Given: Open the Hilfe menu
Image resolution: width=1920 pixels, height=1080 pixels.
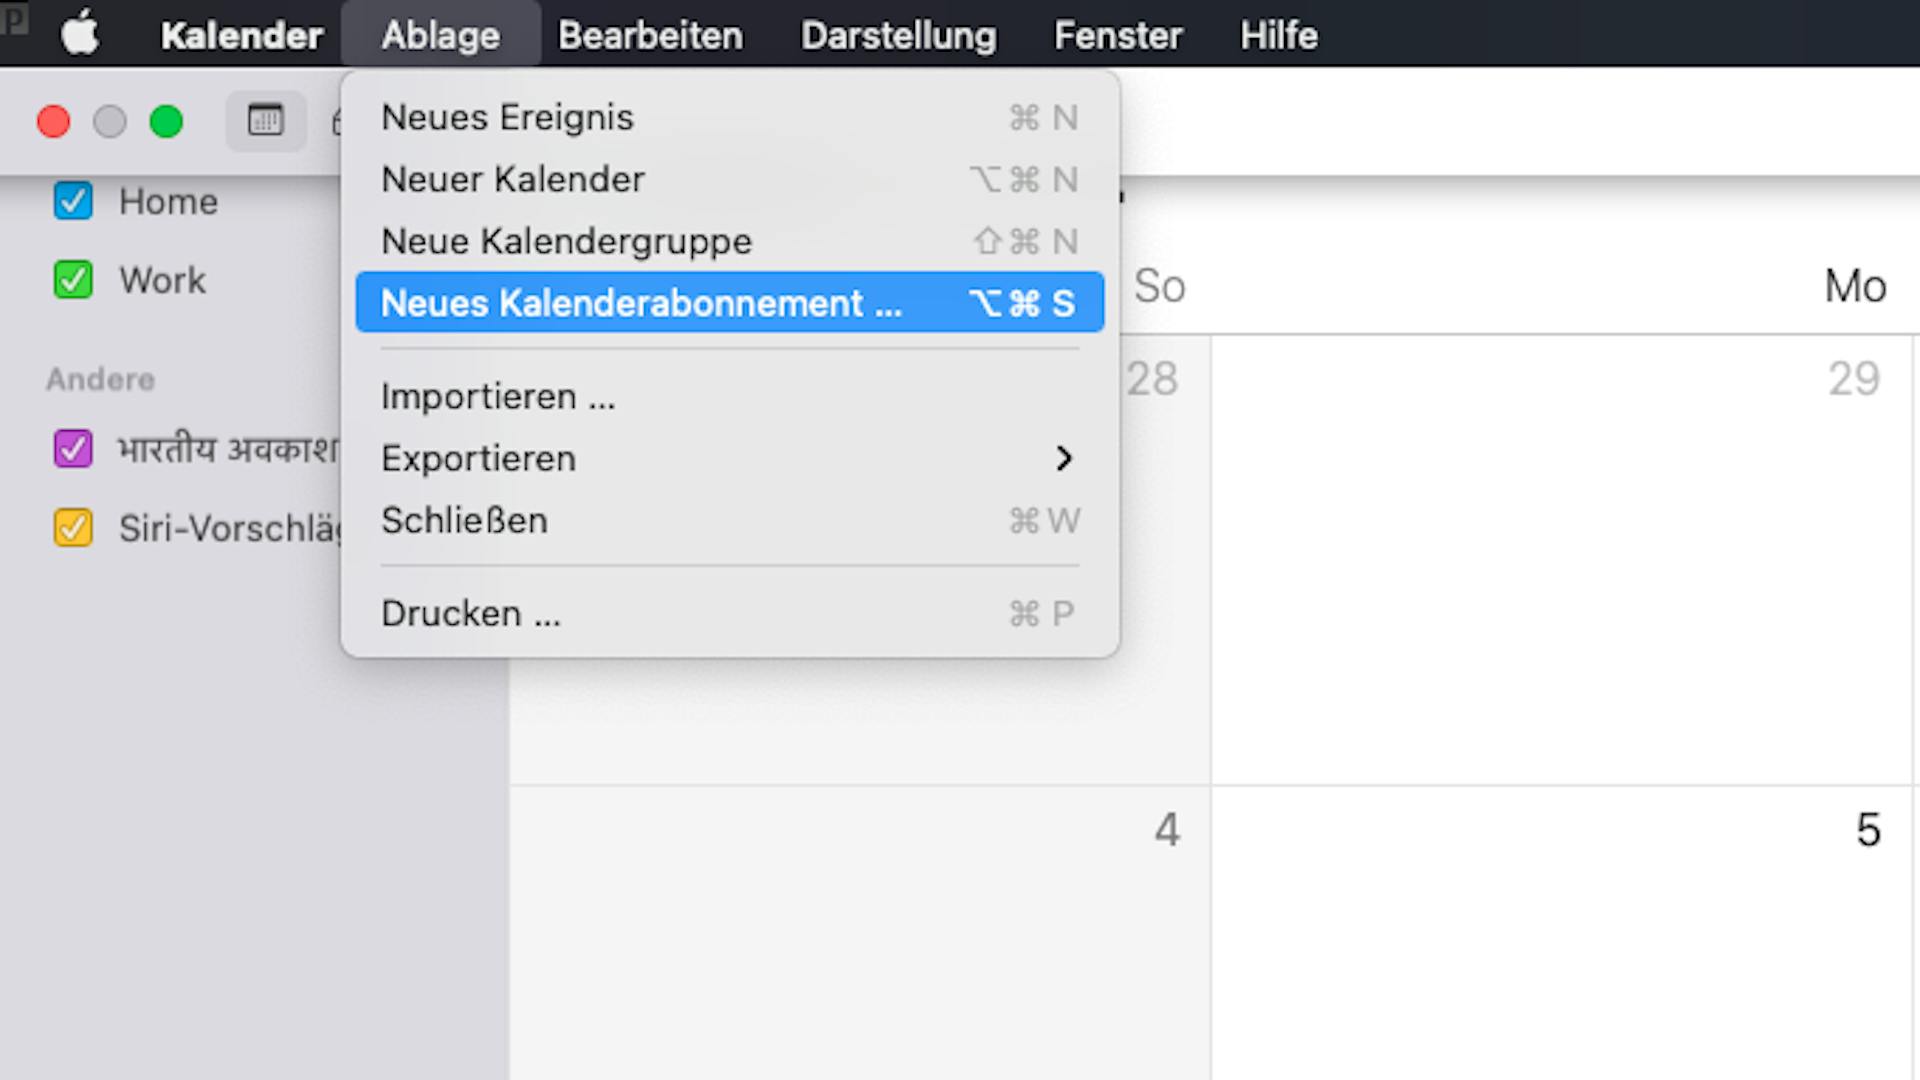Looking at the screenshot, I should 1278,35.
